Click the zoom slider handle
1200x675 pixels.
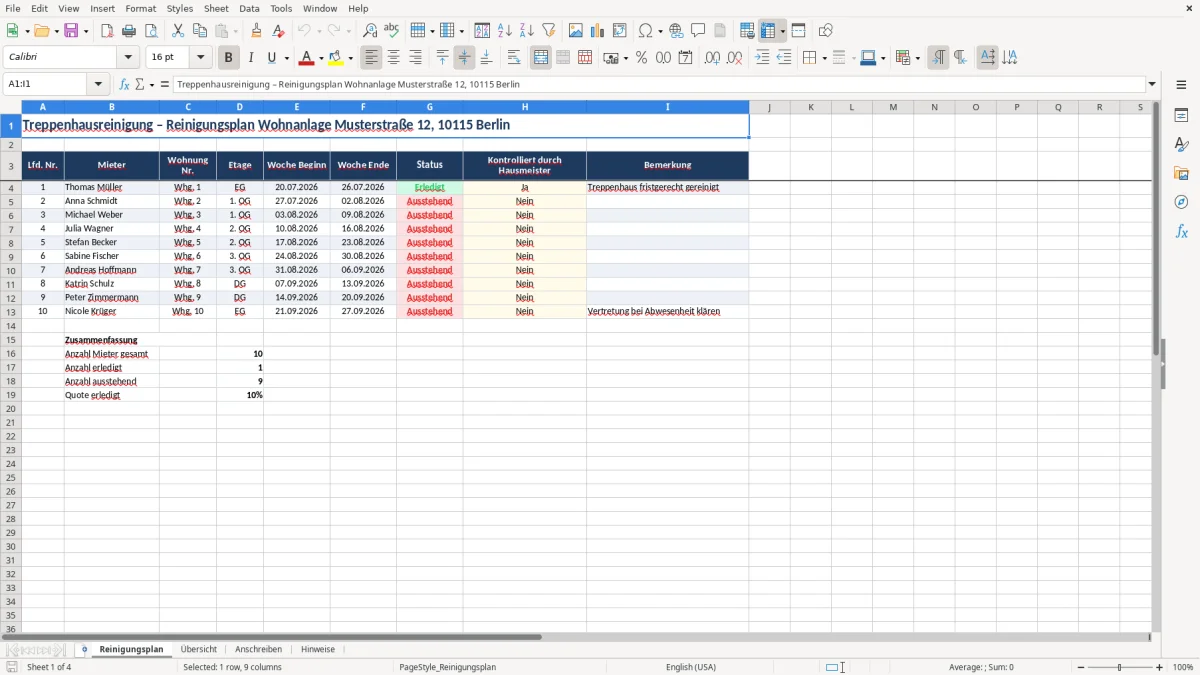click(1120, 667)
